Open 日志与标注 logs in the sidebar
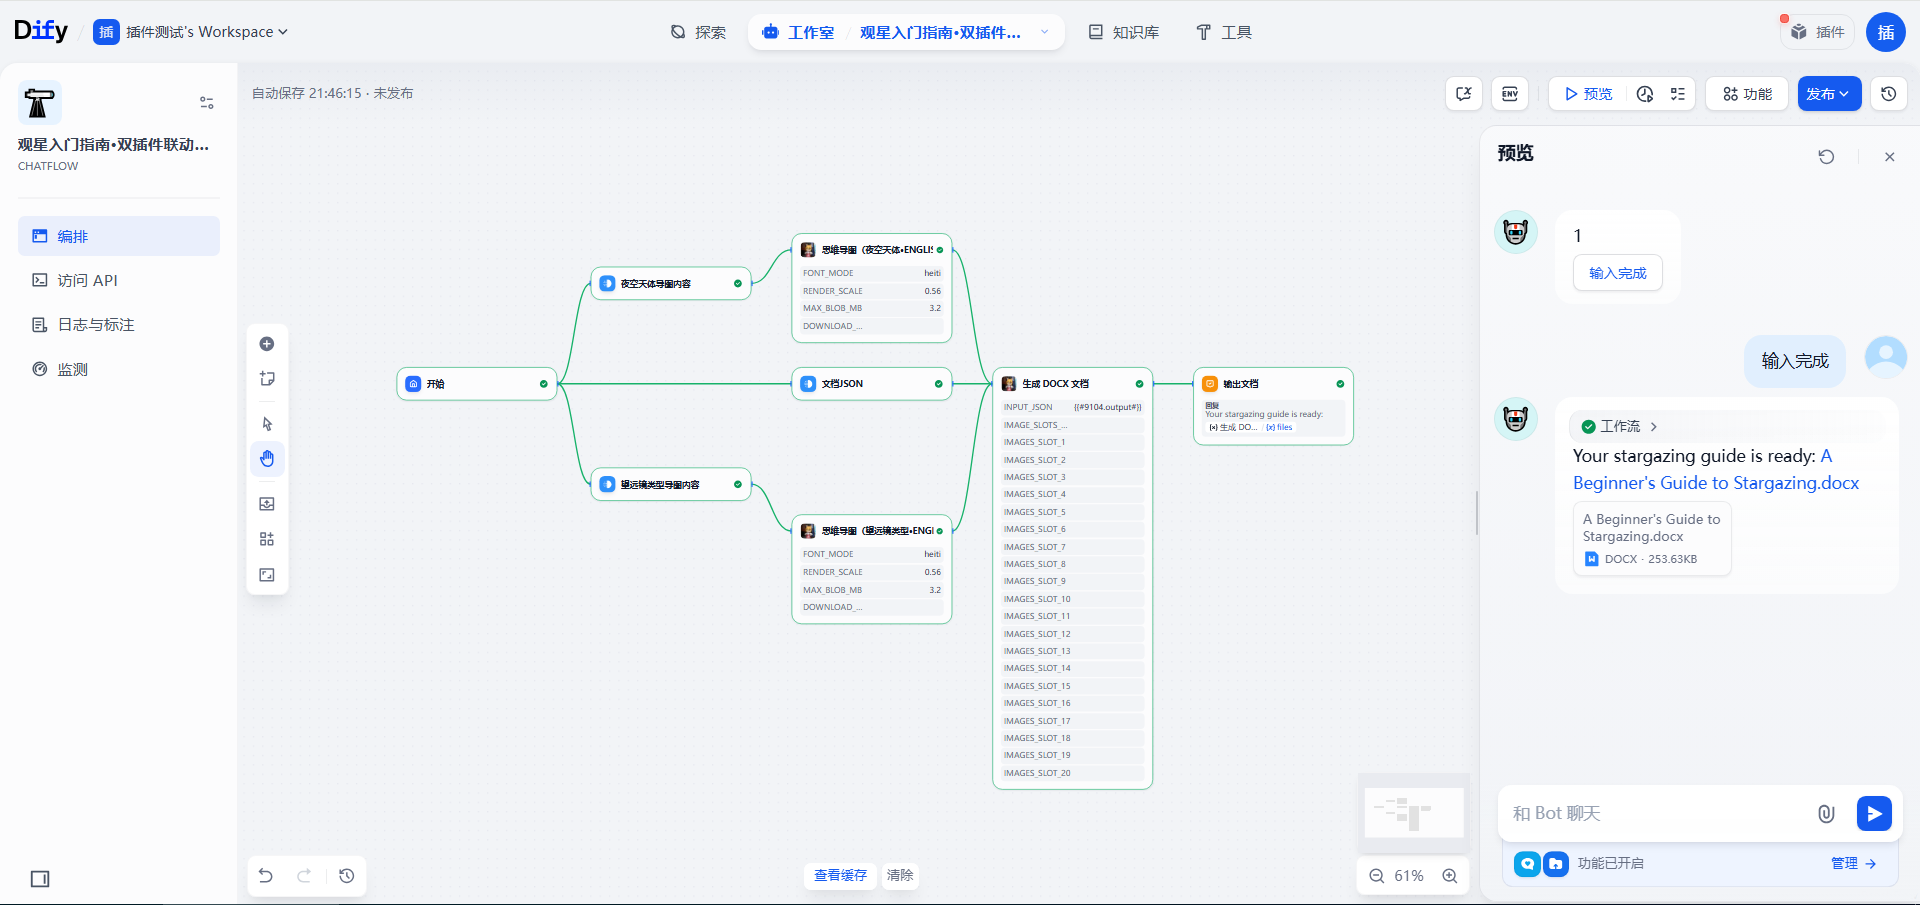This screenshot has height=905, width=1920. point(119,325)
